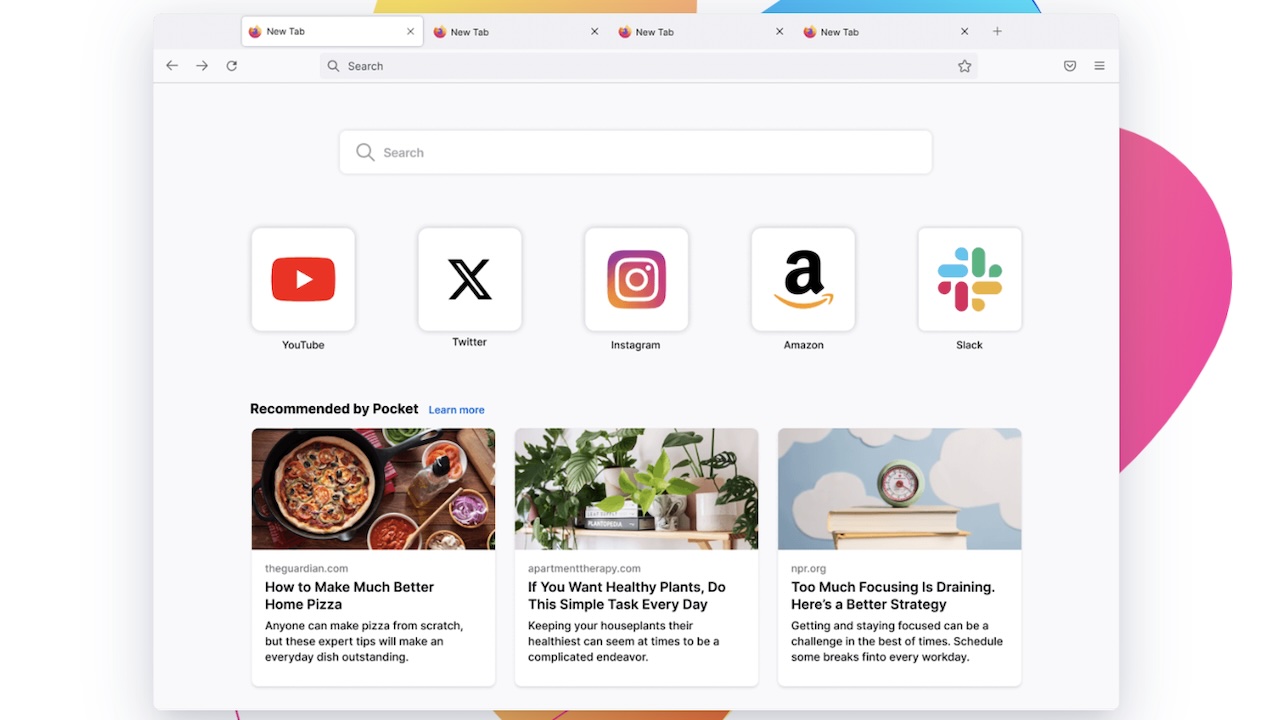Click description 'Keeping your houseplants their healthiest'
The height and width of the screenshot is (720, 1280).
(624, 642)
